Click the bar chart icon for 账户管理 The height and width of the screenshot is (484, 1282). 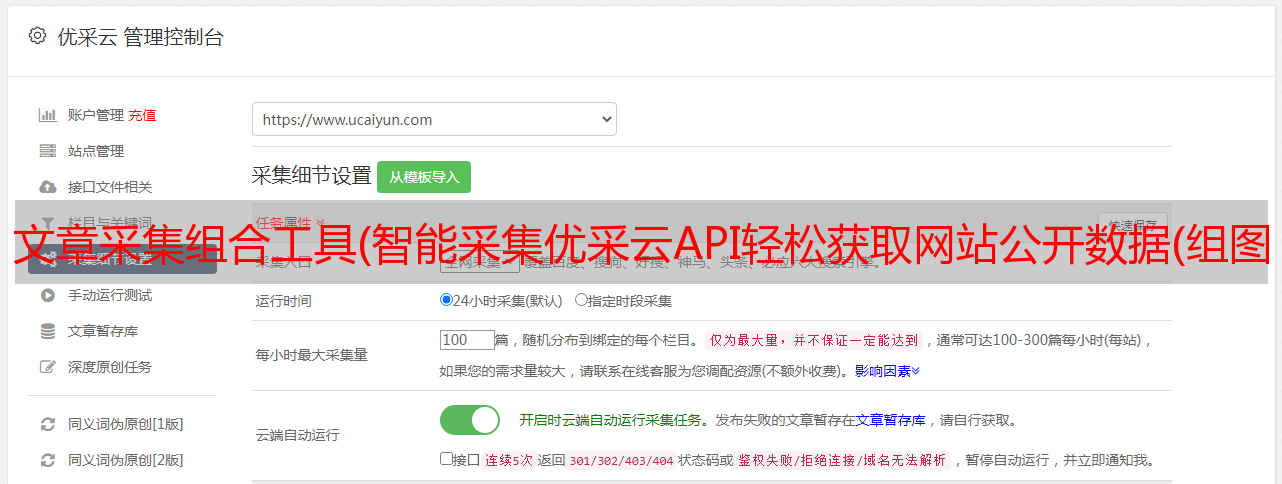pos(47,115)
